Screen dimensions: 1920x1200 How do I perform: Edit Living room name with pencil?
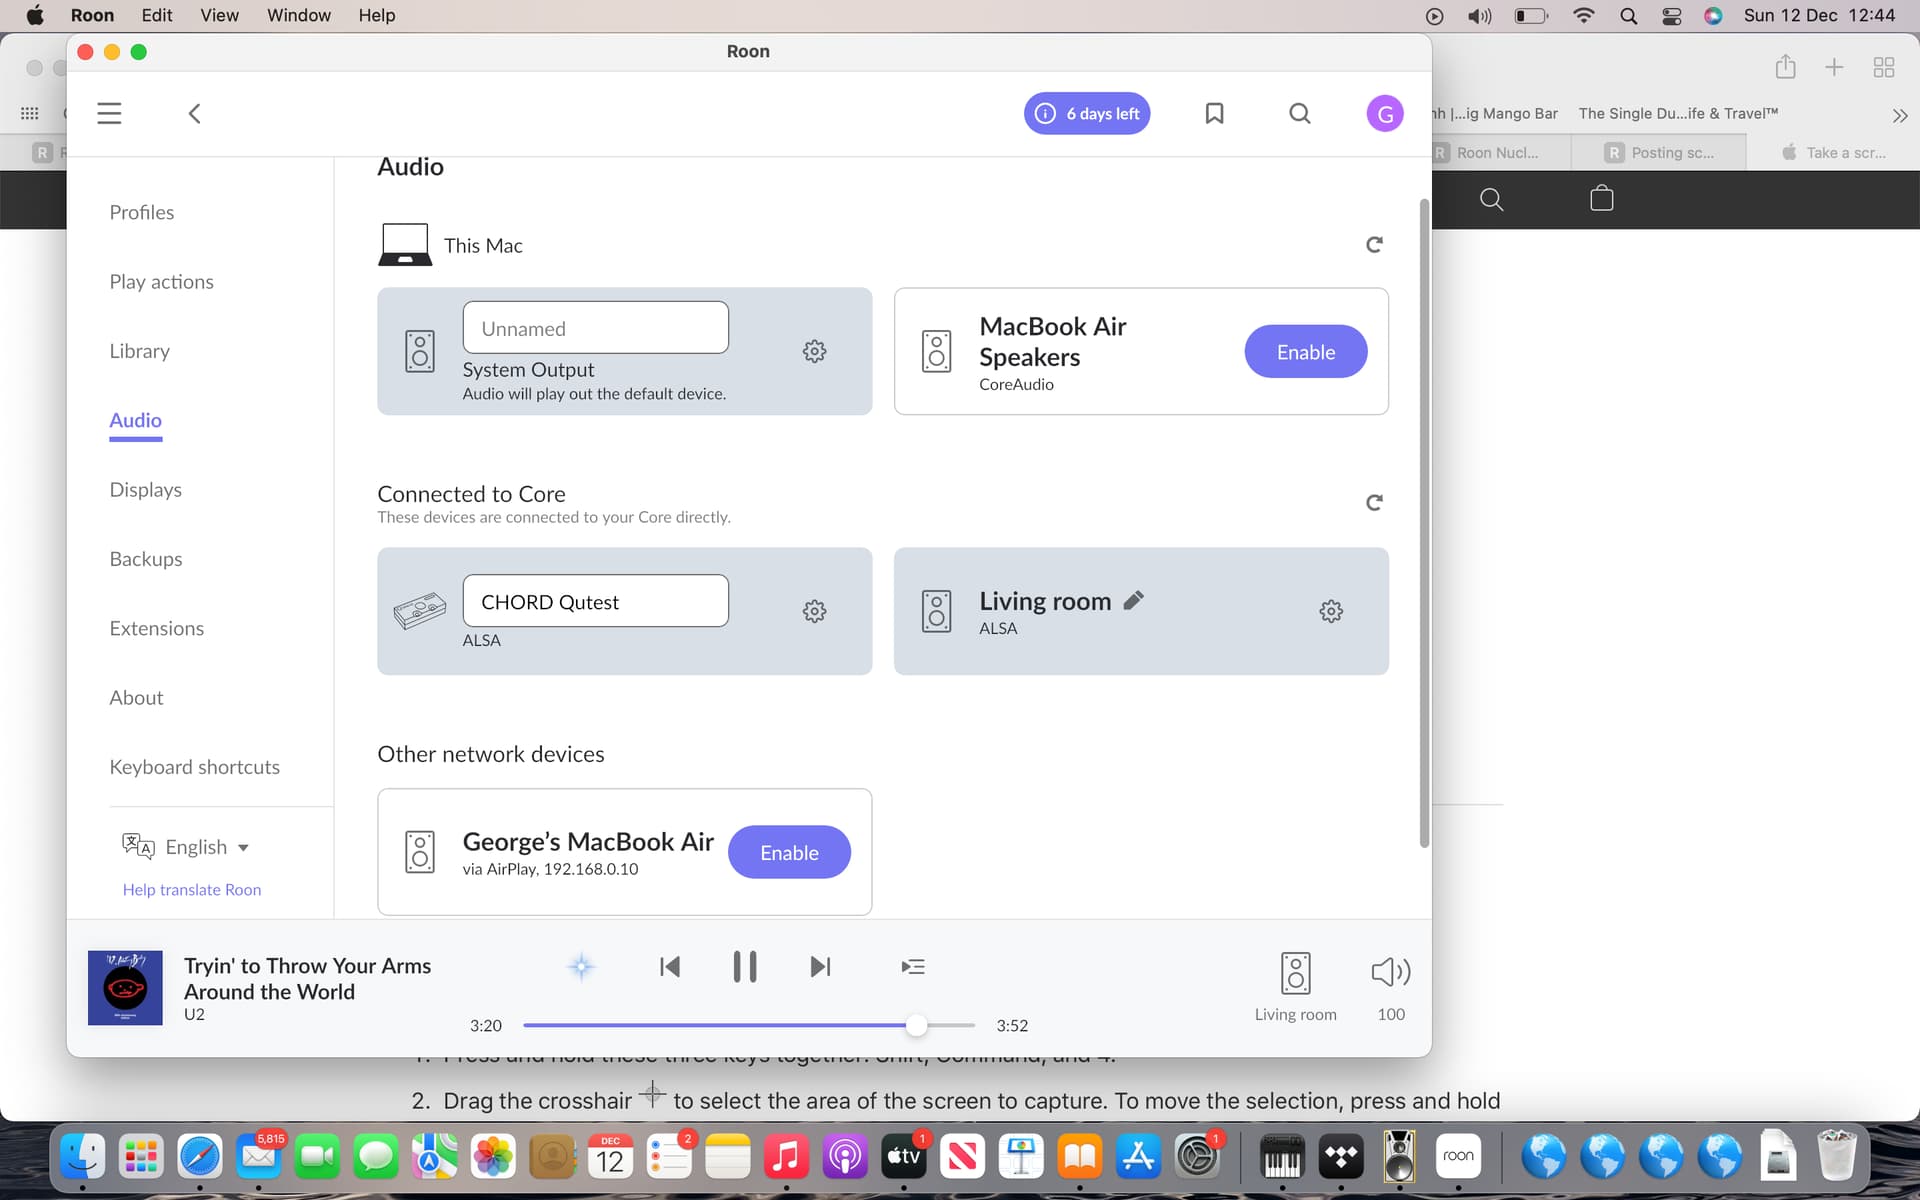tap(1133, 600)
